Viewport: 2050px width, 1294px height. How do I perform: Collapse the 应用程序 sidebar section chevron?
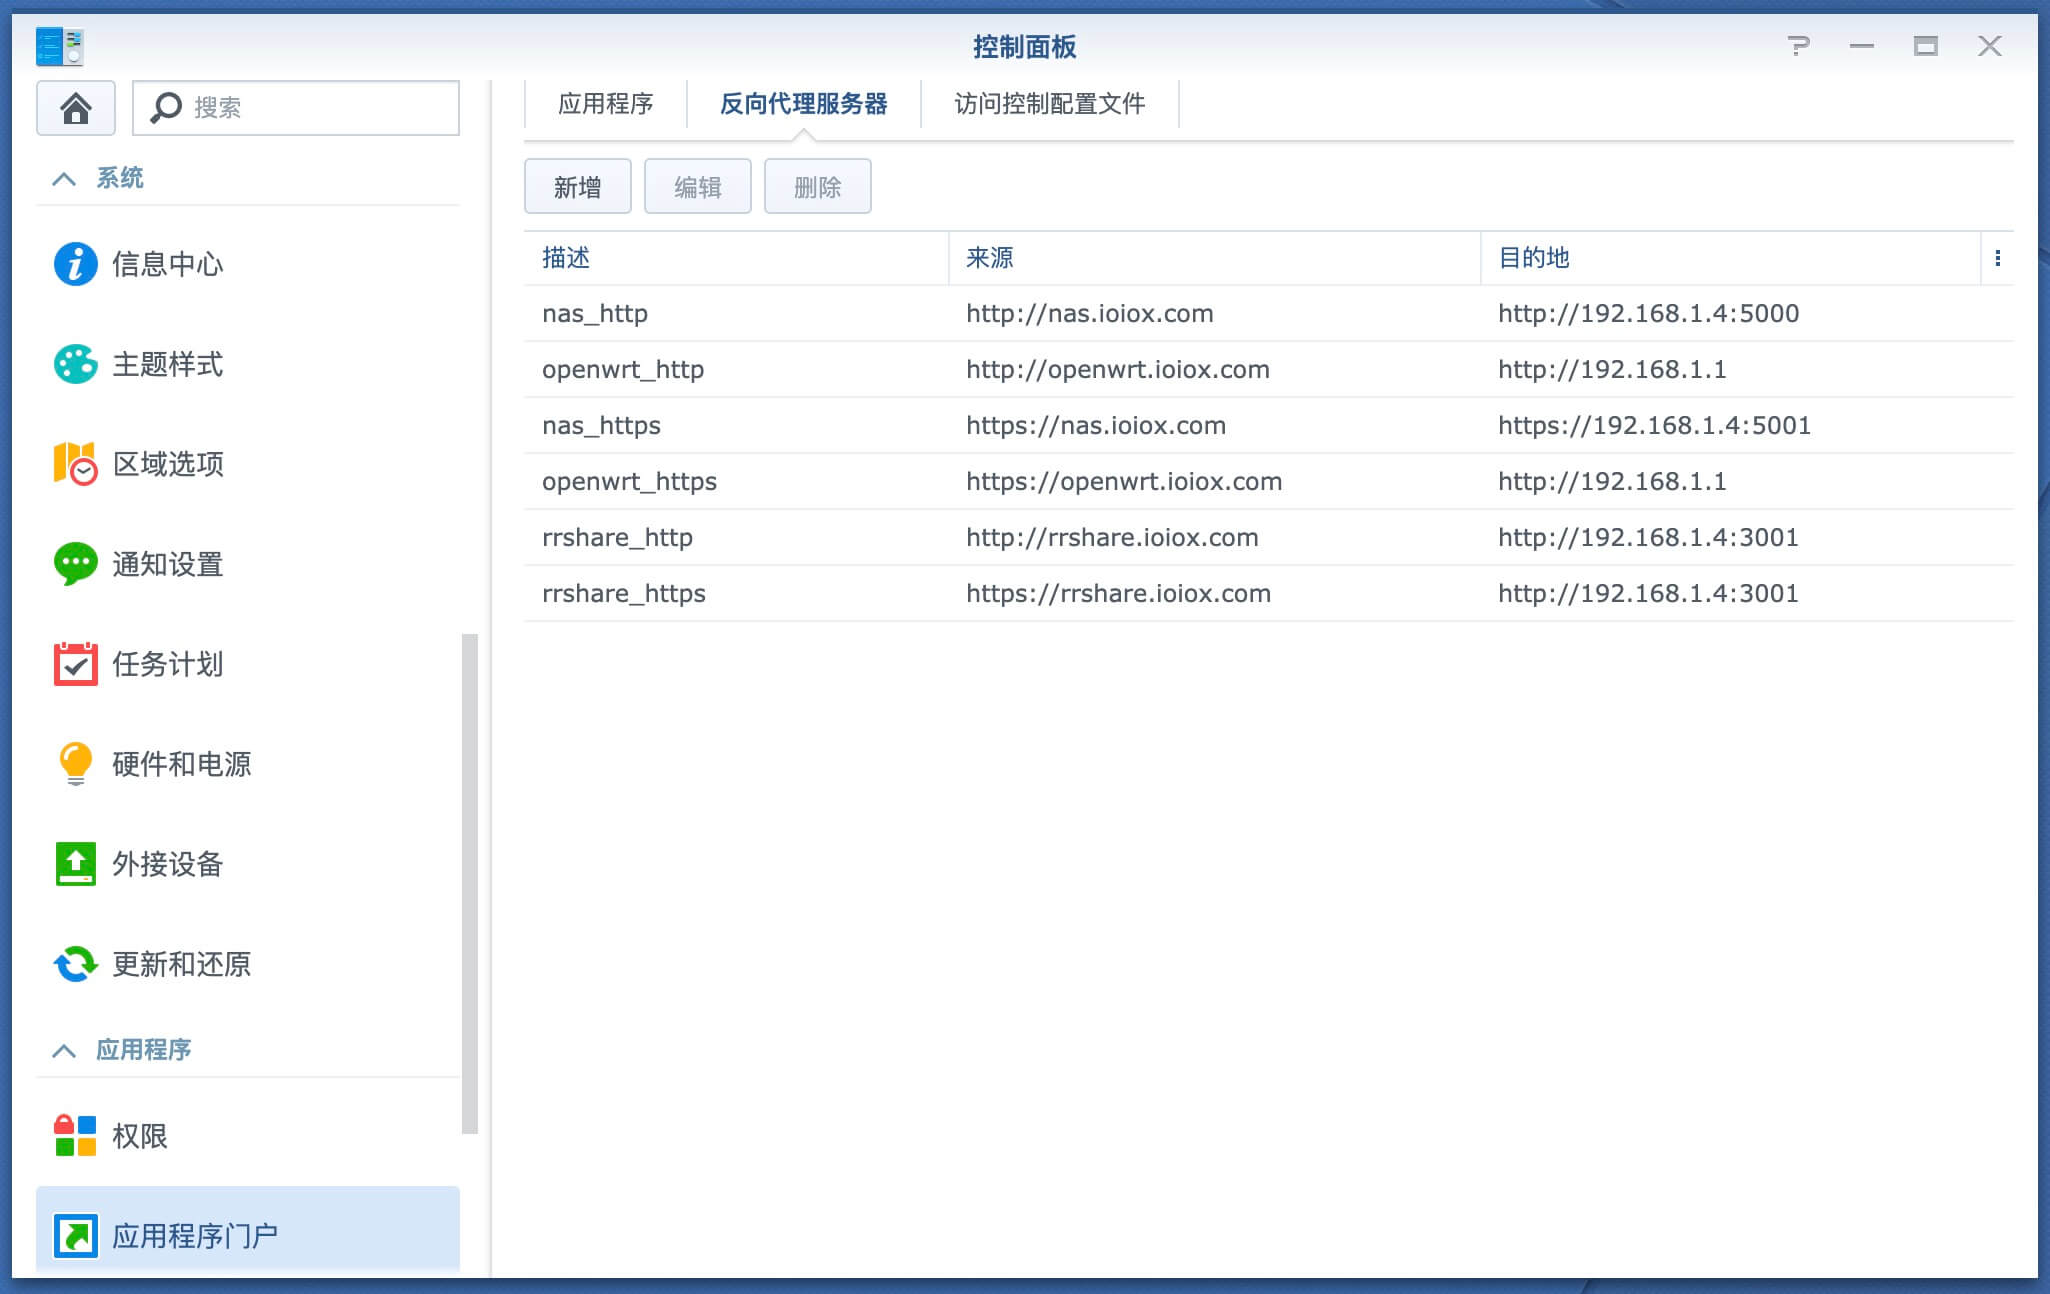click(x=64, y=1050)
